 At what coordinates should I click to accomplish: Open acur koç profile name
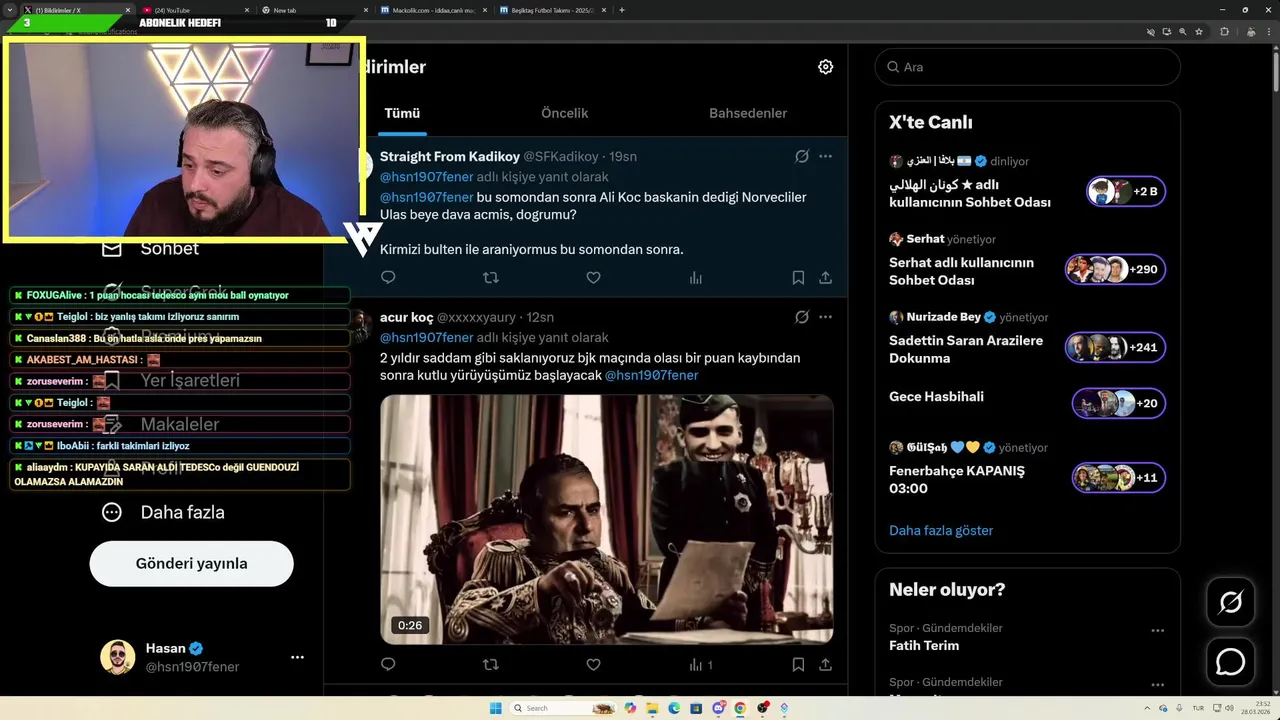406,317
